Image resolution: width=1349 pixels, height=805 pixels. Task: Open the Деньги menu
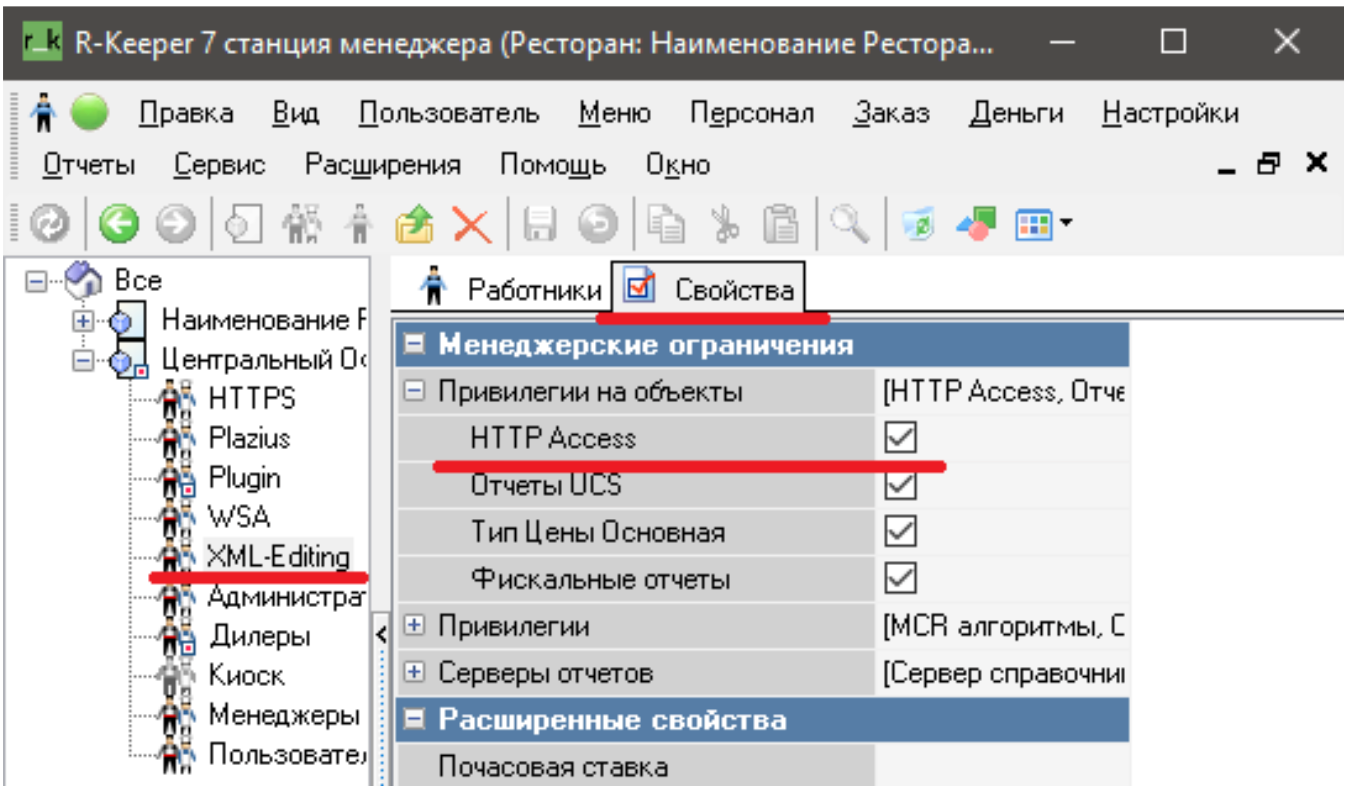[1017, 113]
